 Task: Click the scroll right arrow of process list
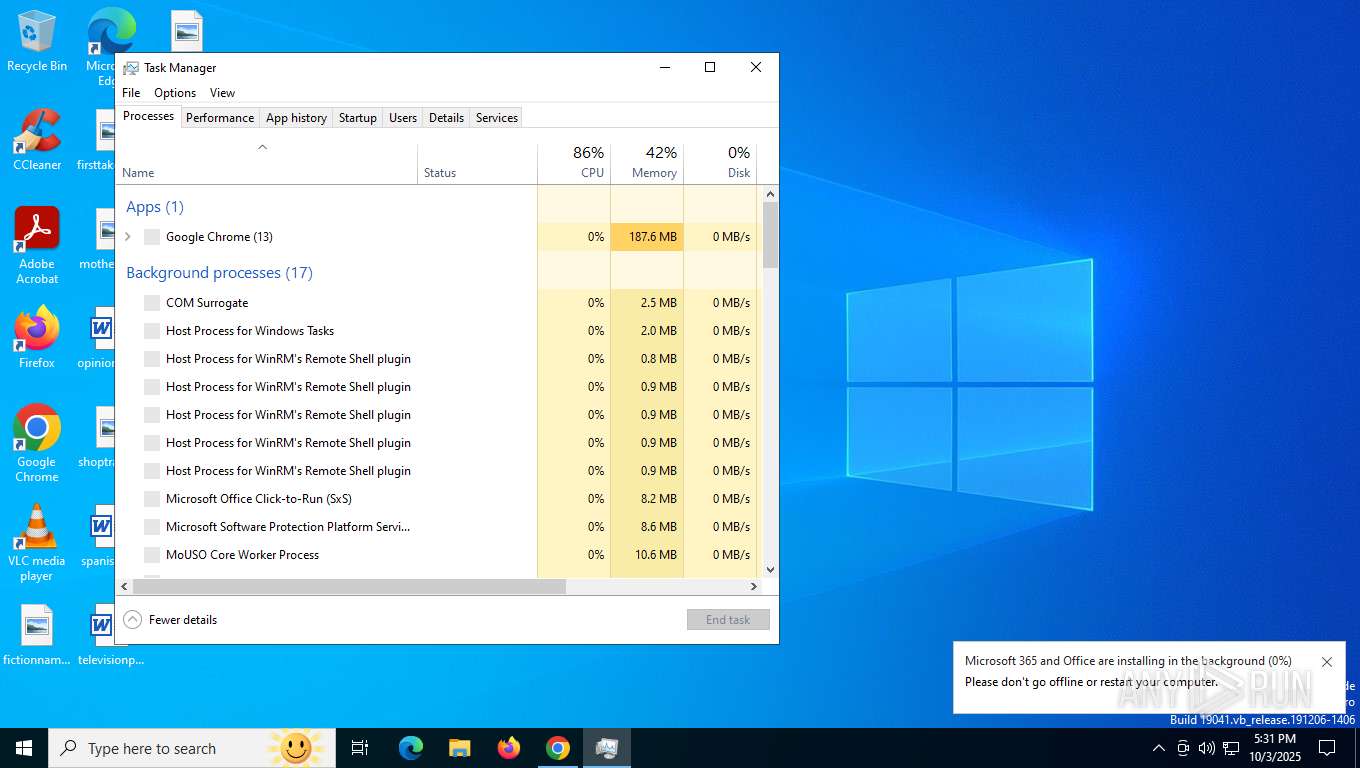(x=754, y=587)
